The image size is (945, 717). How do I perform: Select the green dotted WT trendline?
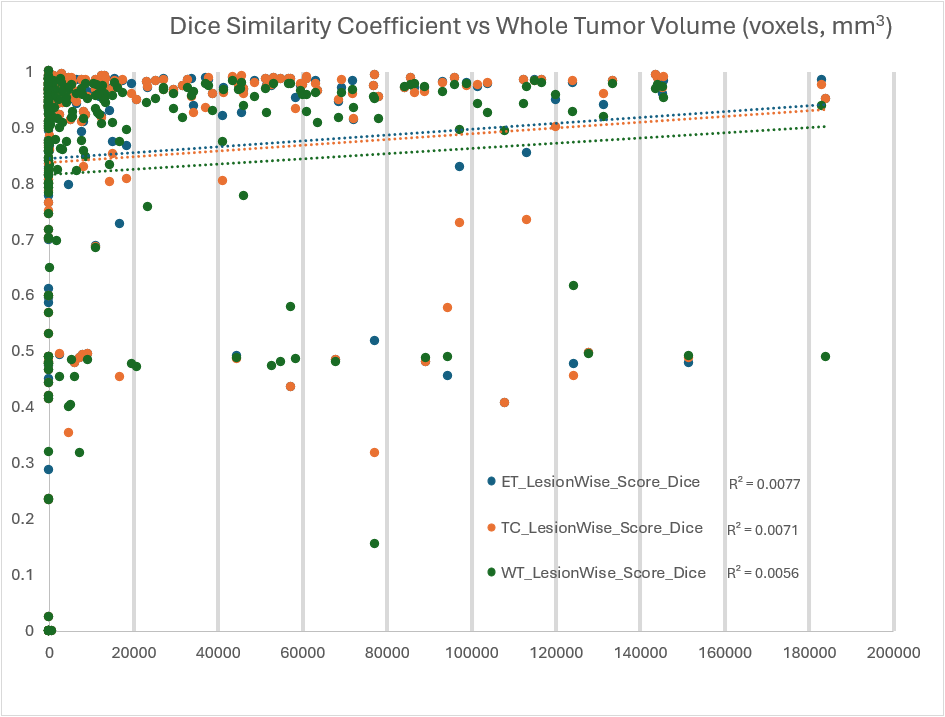click(x=440, y=149)
